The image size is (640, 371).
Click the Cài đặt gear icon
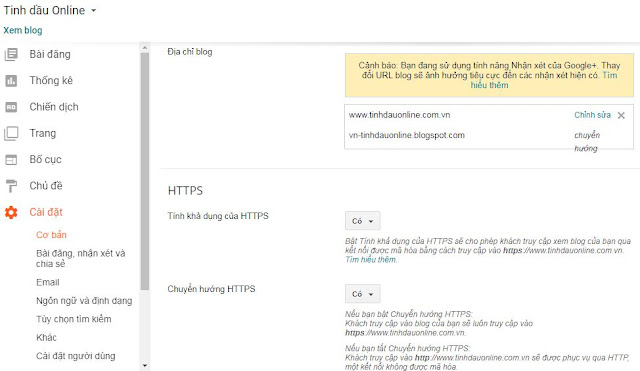(x=11, y=212)
